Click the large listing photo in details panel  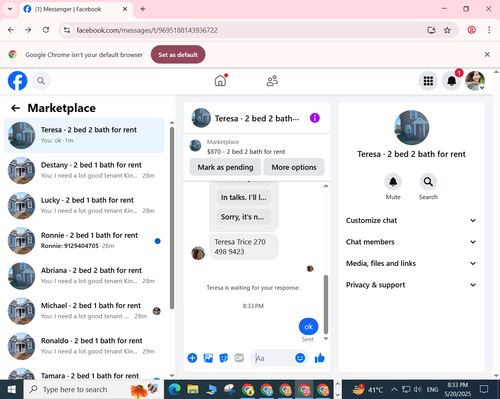point(411,128)
